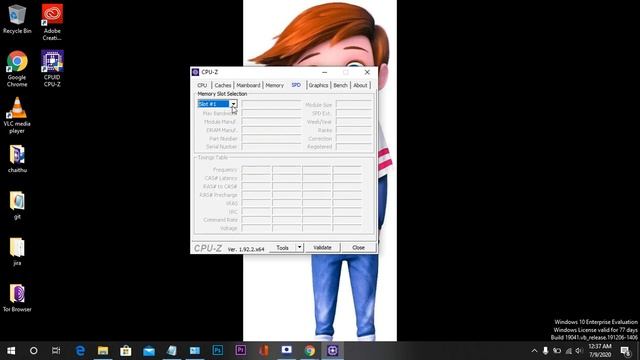Viewport: 640px width, 360px height.
Task: Switch to the CPU tab
Action: (202, 85)
